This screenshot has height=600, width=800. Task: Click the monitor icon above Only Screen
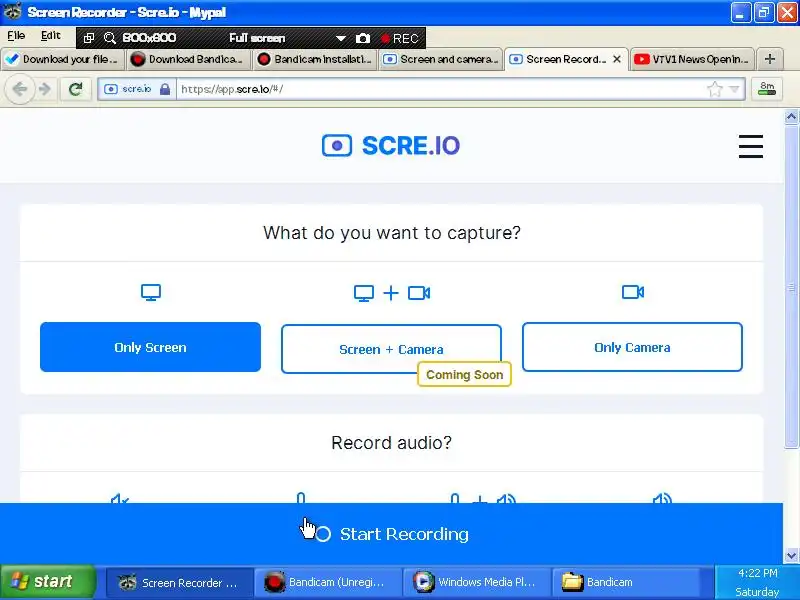tap(151, 292)
